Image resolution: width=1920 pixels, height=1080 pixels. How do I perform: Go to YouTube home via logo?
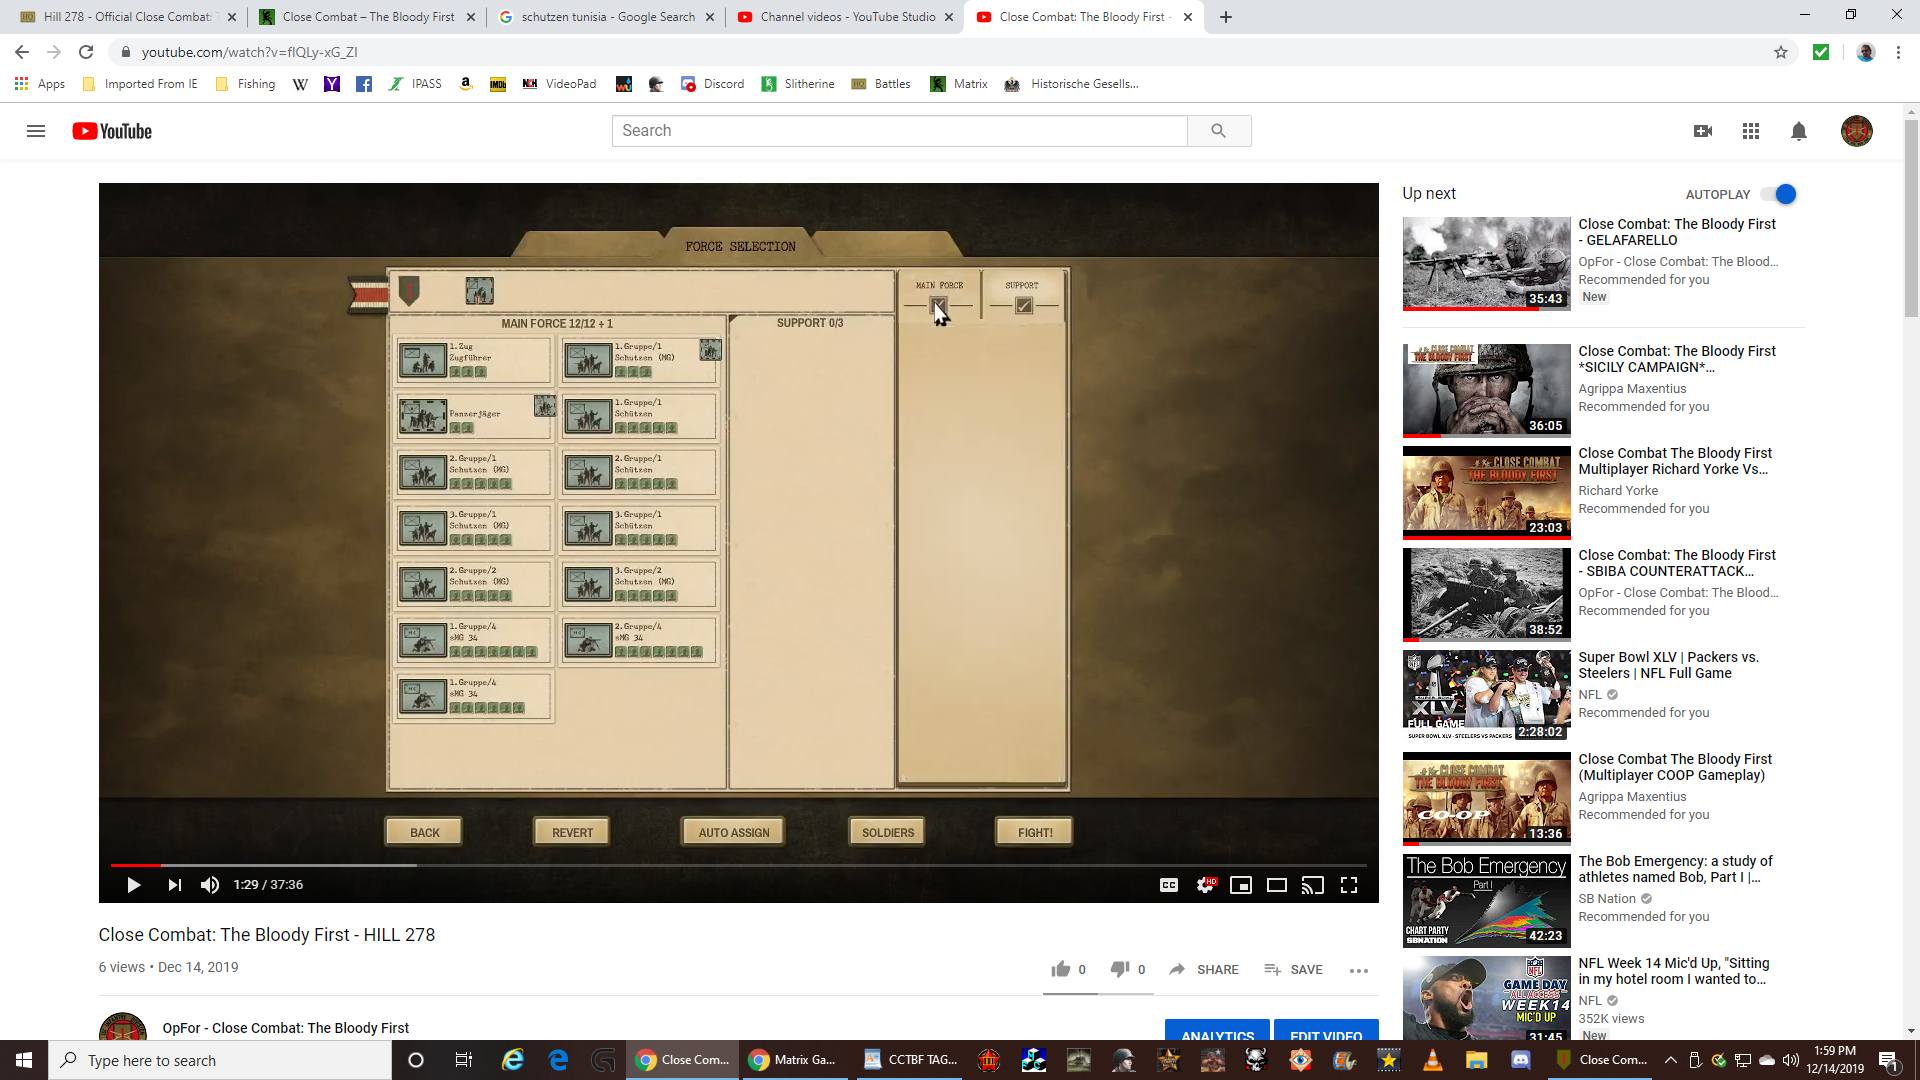point(112,131)
